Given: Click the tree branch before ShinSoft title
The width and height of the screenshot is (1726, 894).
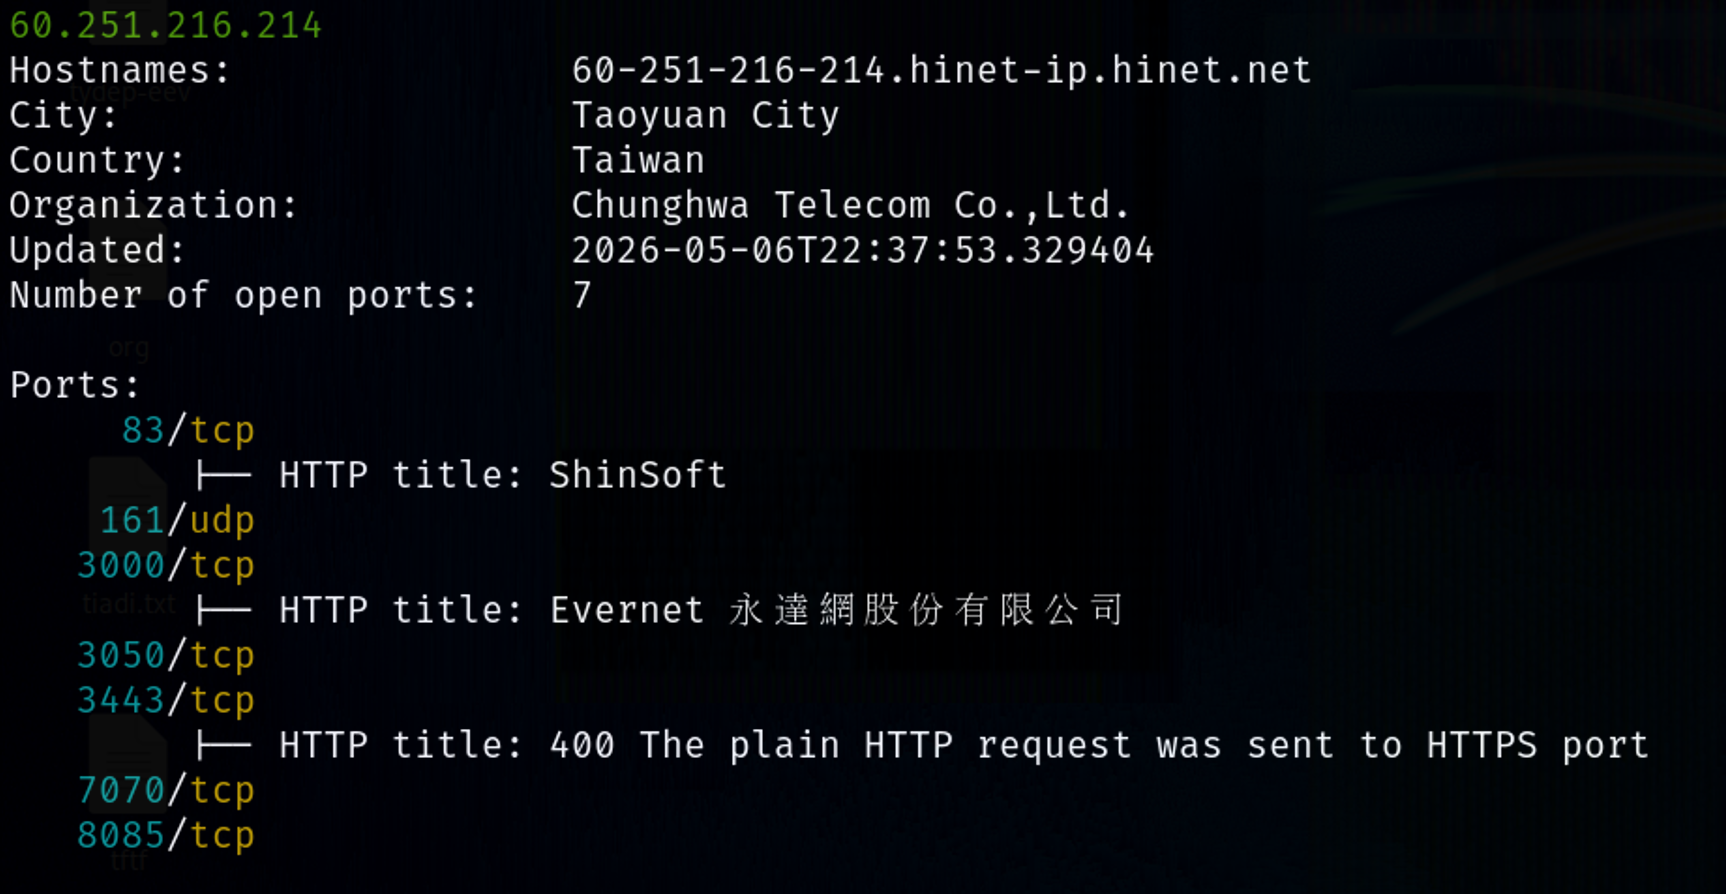Looking at the screenshot, I should click(224, 475).
